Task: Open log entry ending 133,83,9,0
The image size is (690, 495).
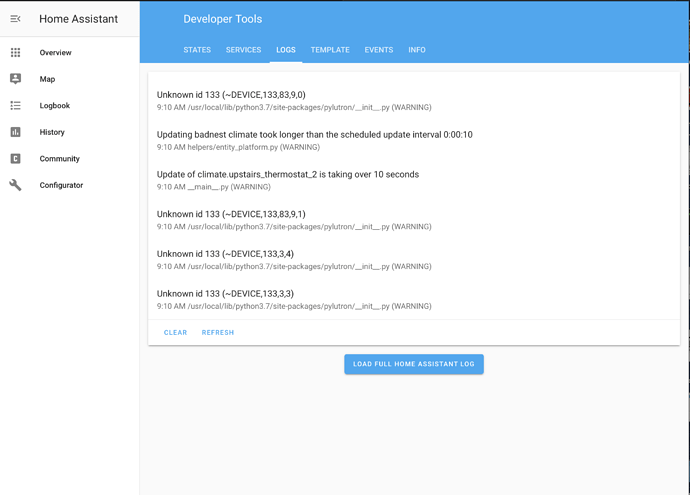Action: [x=414, y=101]
